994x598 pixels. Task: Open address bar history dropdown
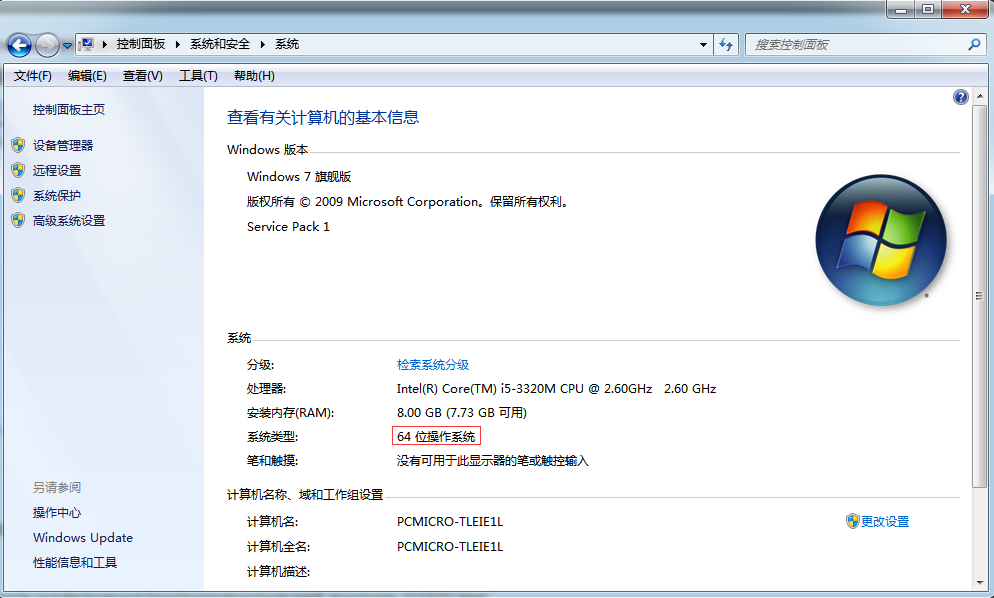click(703, 44)
